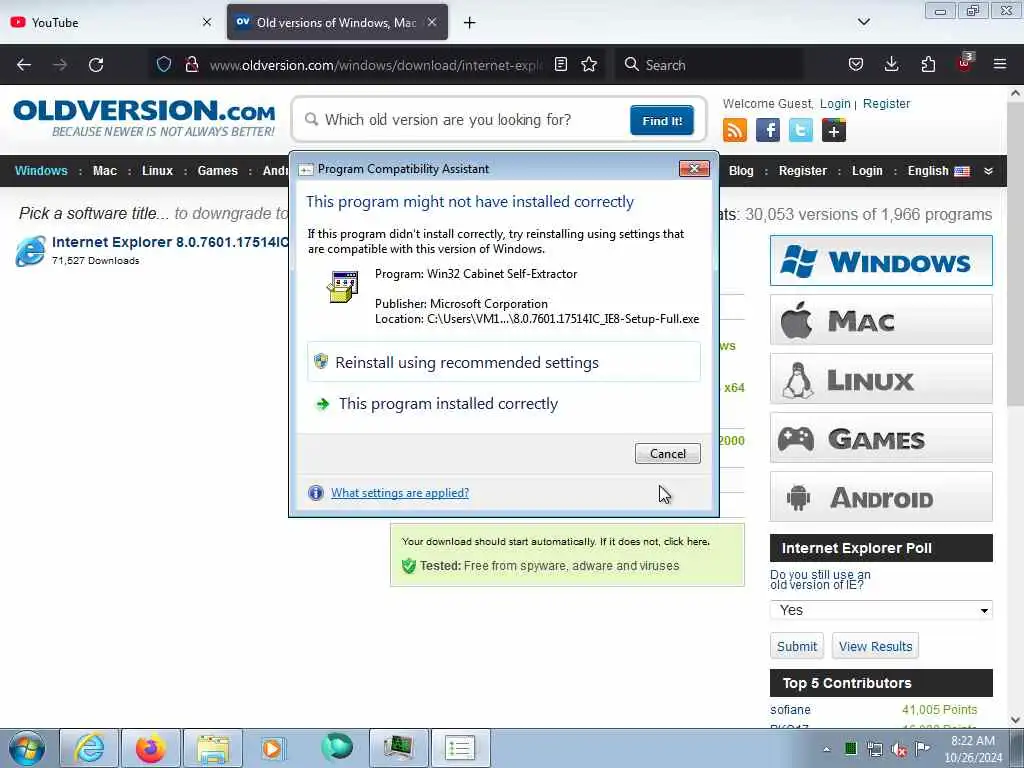Click the Google Plus share icon

point(834,130)
